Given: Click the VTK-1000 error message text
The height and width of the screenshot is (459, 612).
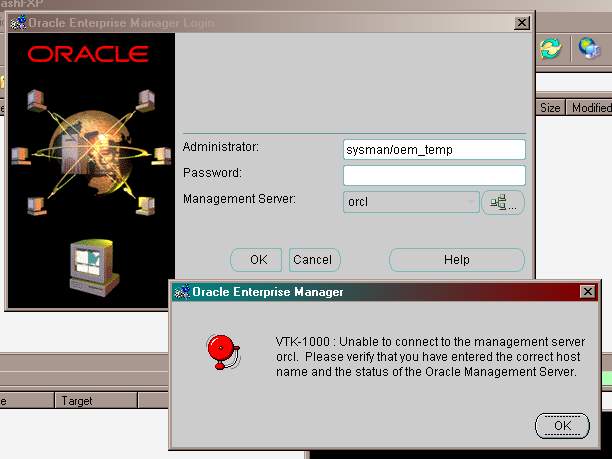Looking at the screenshot, I should 430,357.
